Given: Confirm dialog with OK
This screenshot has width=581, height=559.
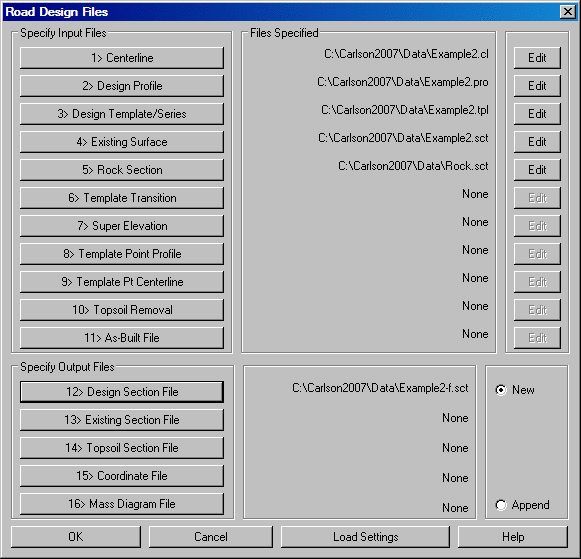Looking at the screenshot, I should click(x=76, y=537).
